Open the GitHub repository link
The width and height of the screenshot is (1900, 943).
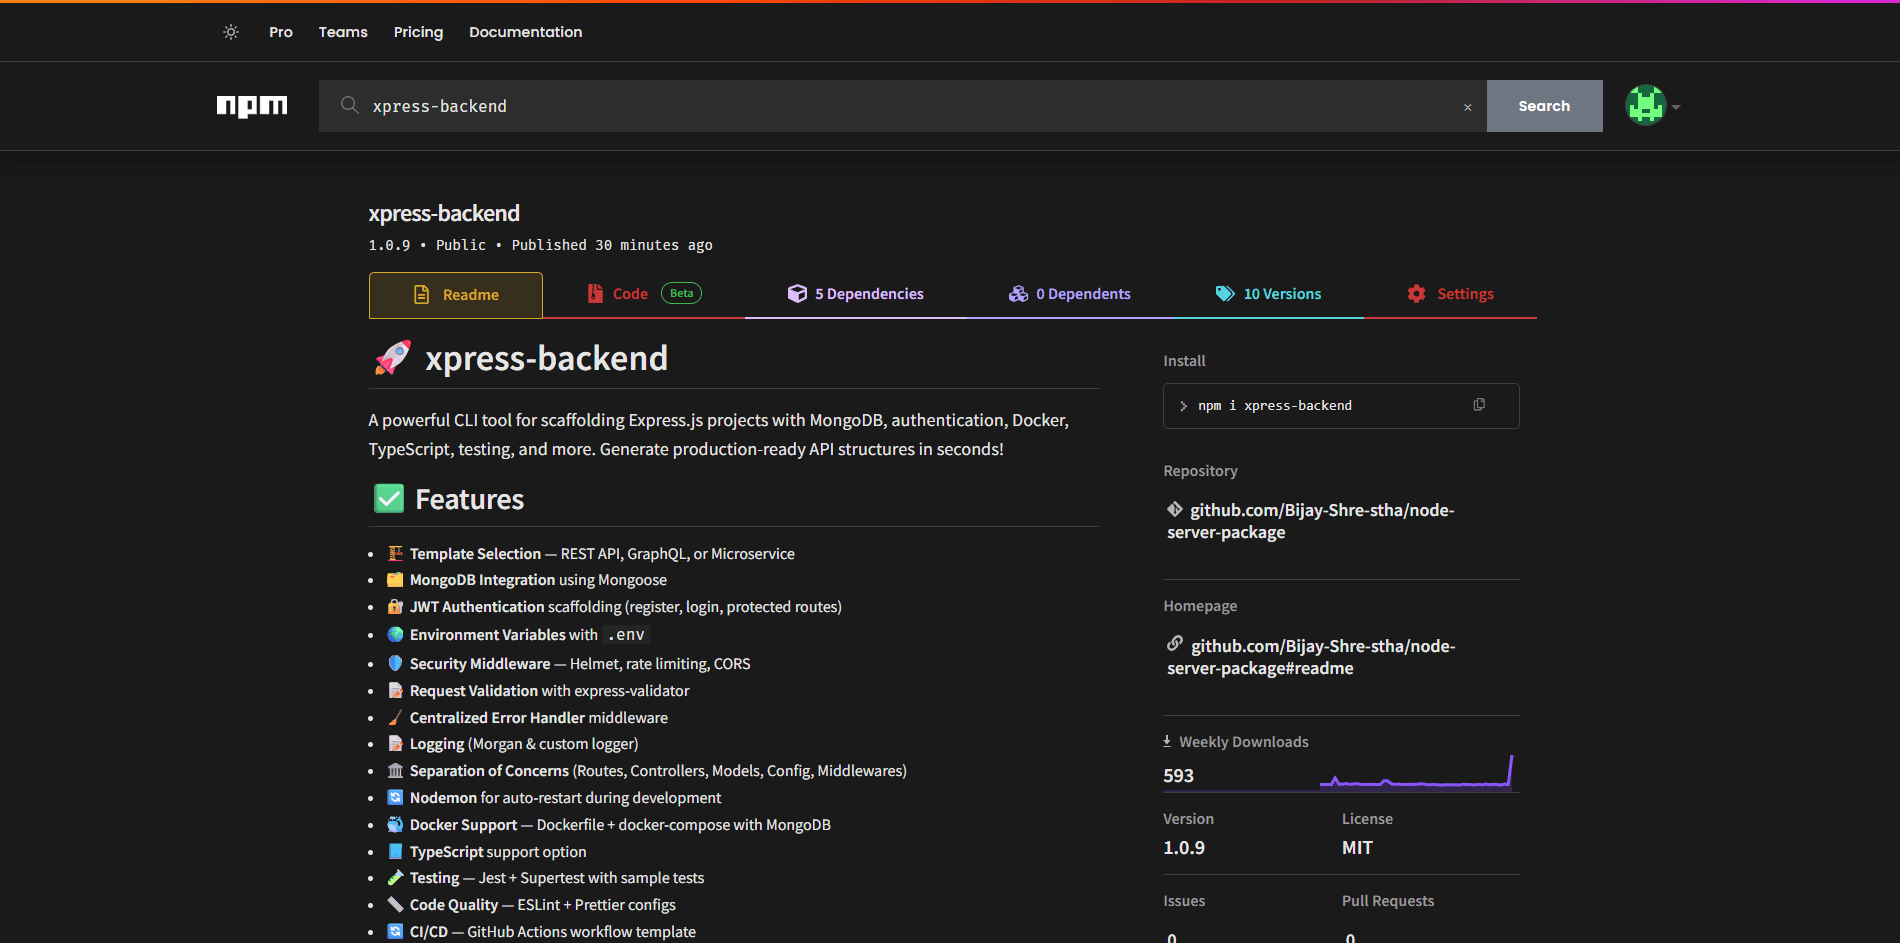(1311, 521)
